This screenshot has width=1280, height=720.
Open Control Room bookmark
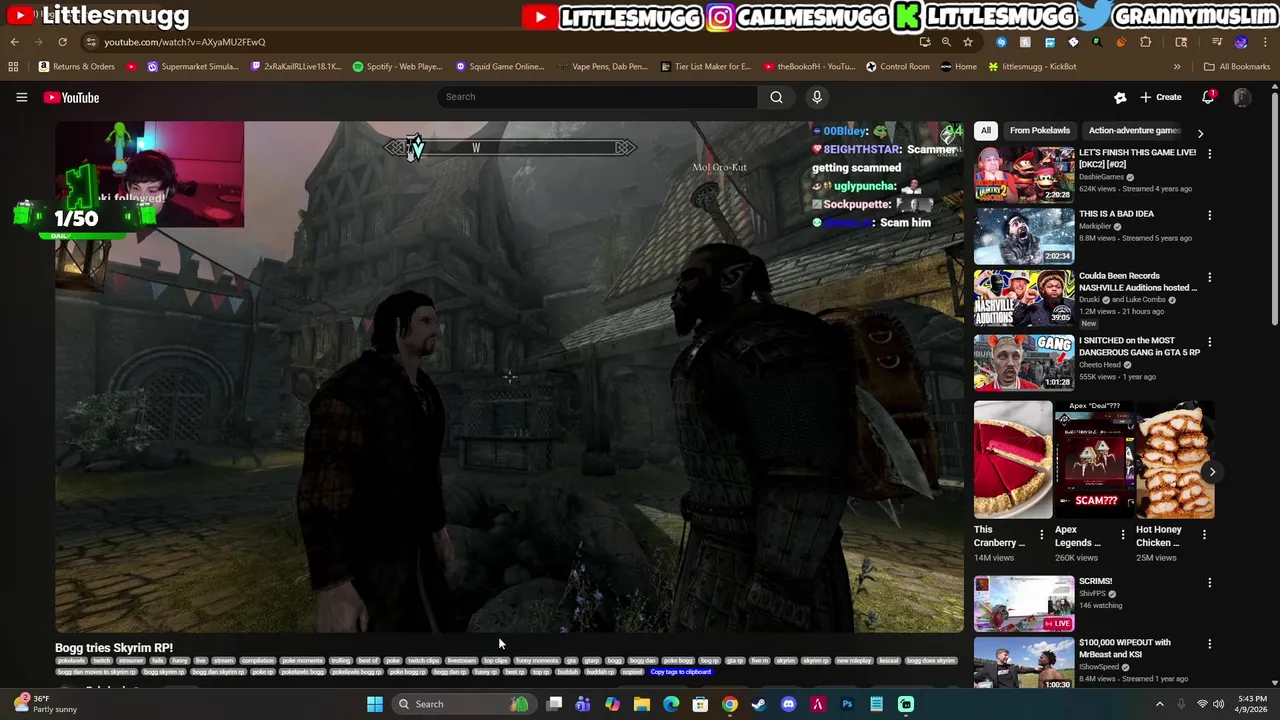pyautogui.click(x=898, y=67)
